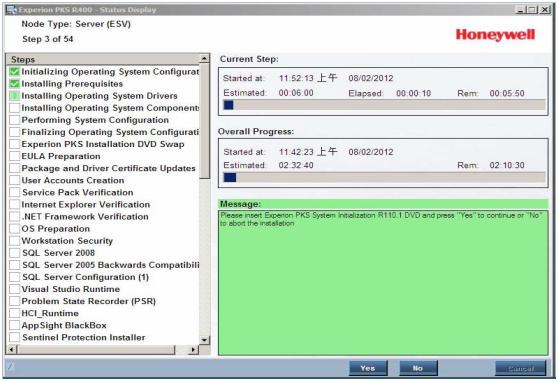The image size is (558, 381).
Task: Click the Overall remaining time 02:10:30
Action: tap(507, 165)
